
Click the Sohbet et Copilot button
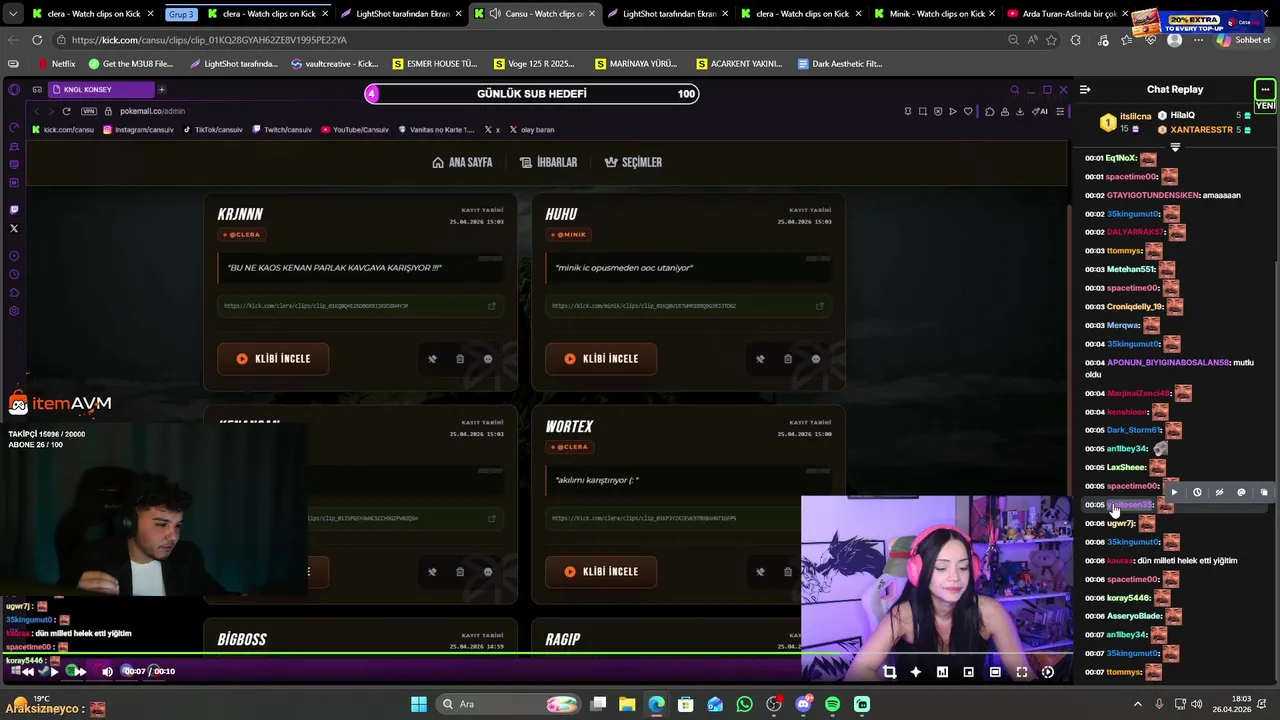1243,40
